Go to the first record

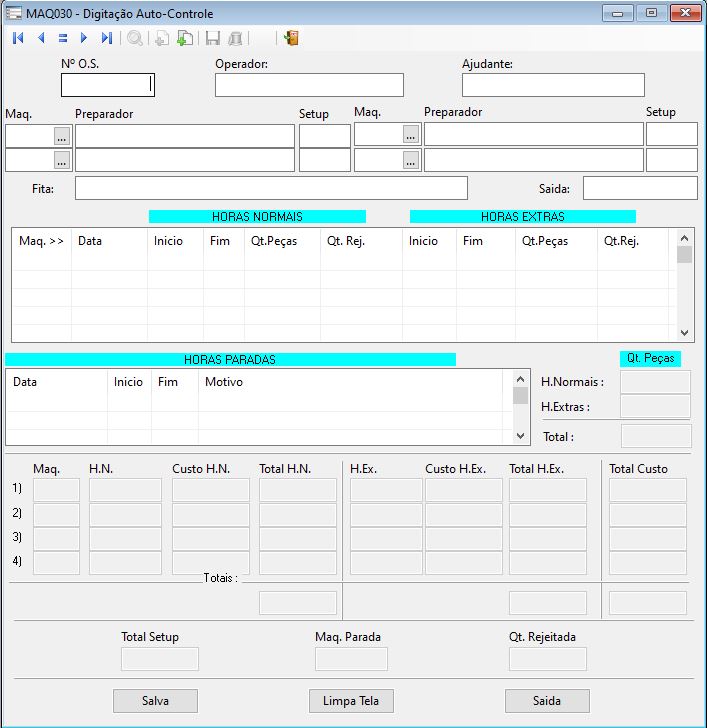click(18, 38)
